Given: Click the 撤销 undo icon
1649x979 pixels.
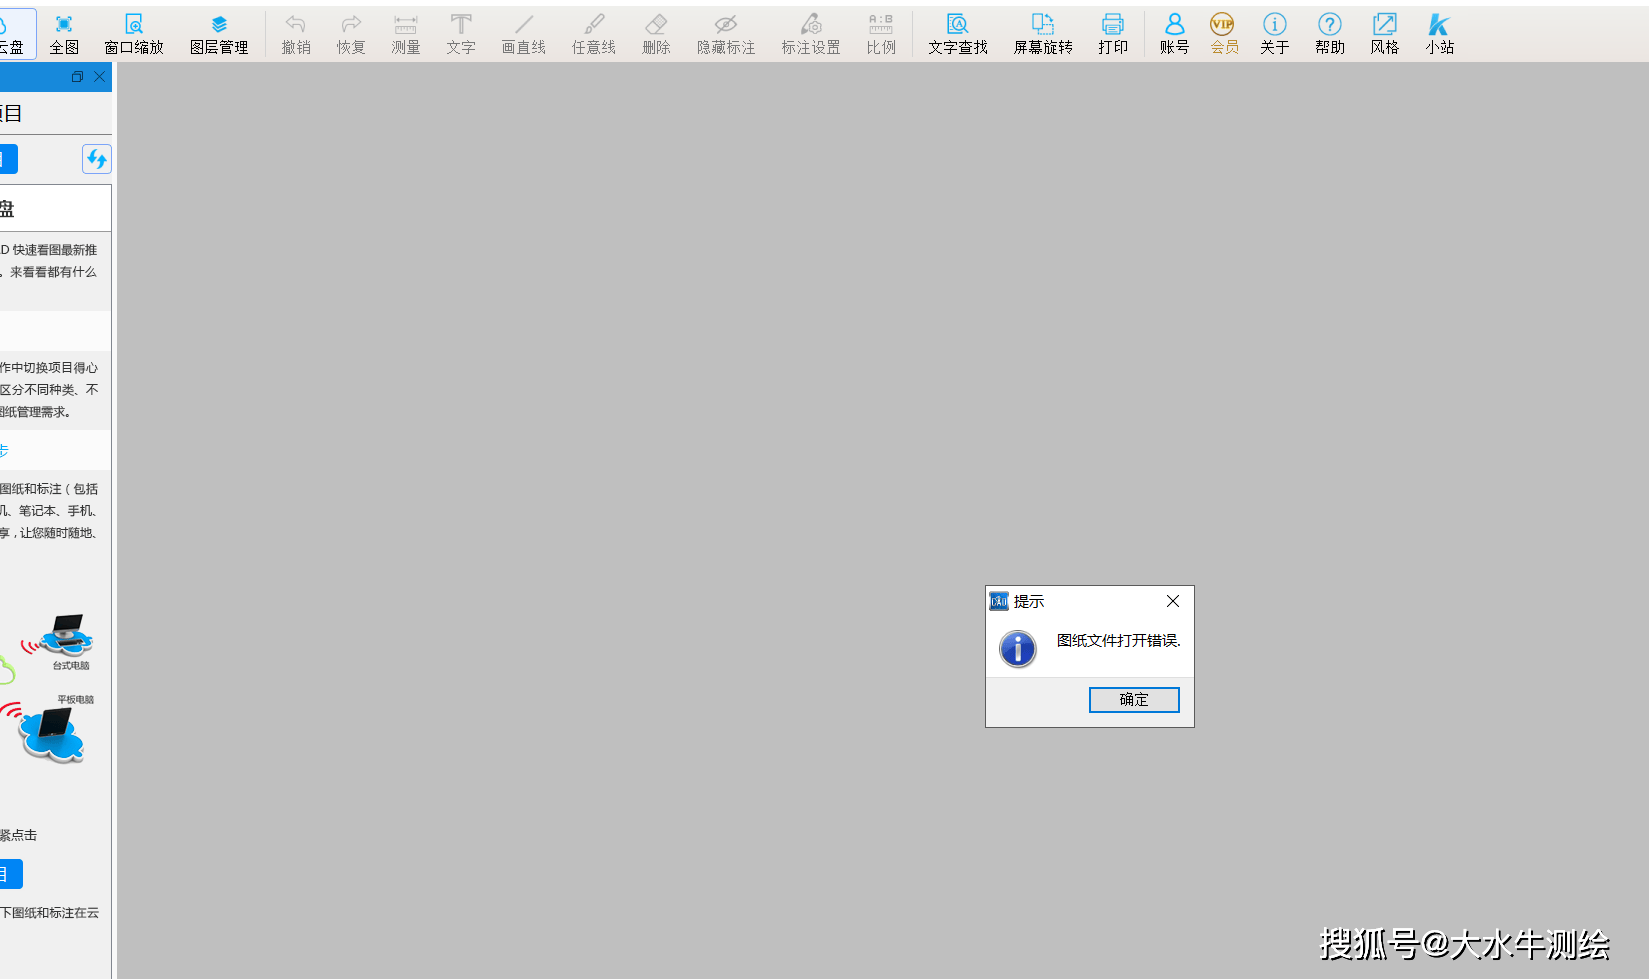Looking at the screenshot, I should (x=296, y=34).
